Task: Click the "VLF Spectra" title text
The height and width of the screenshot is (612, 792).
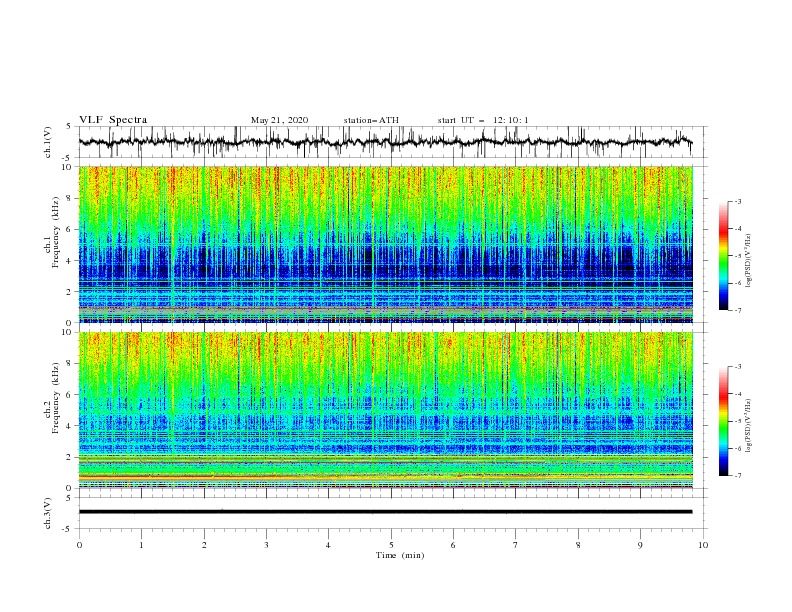Action: pos(113,120)
